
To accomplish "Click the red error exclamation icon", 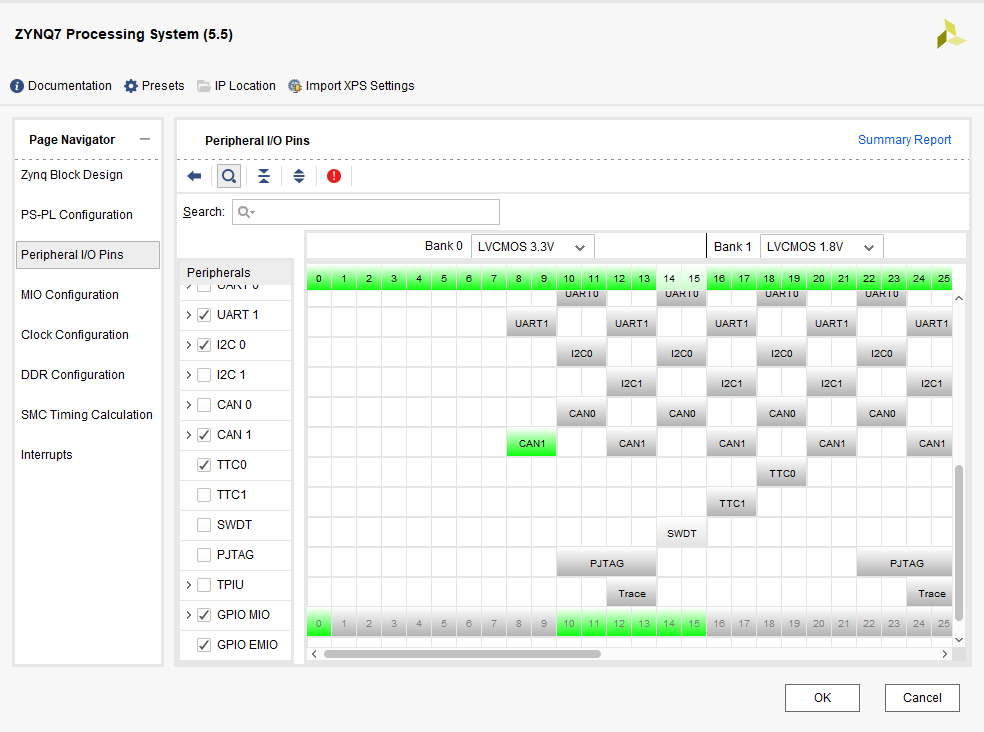I will point(334,176).
